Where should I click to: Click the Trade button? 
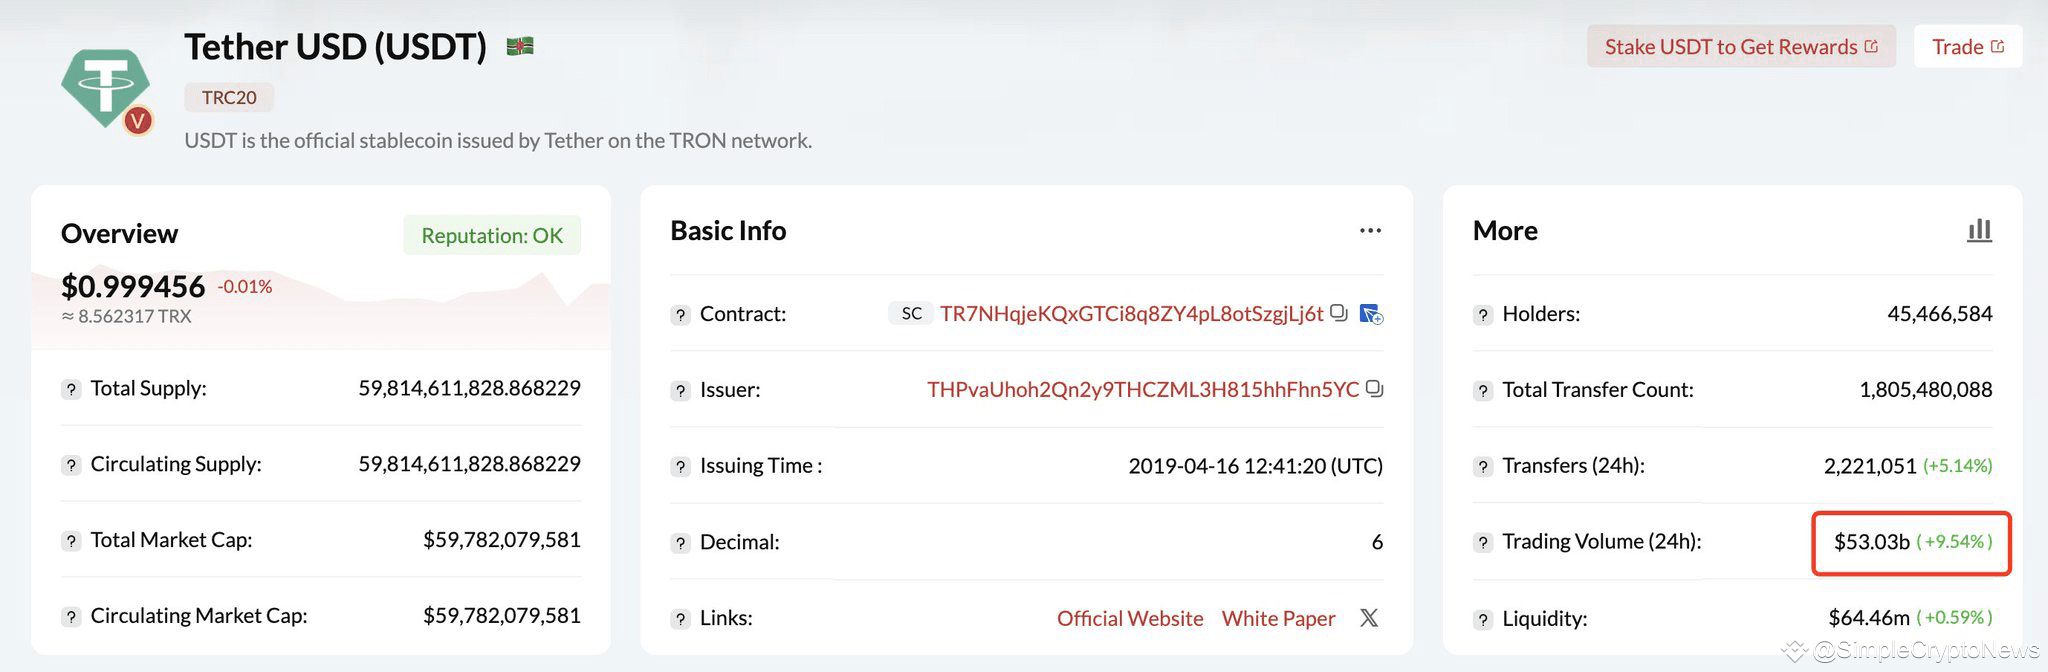(1967, 47)
